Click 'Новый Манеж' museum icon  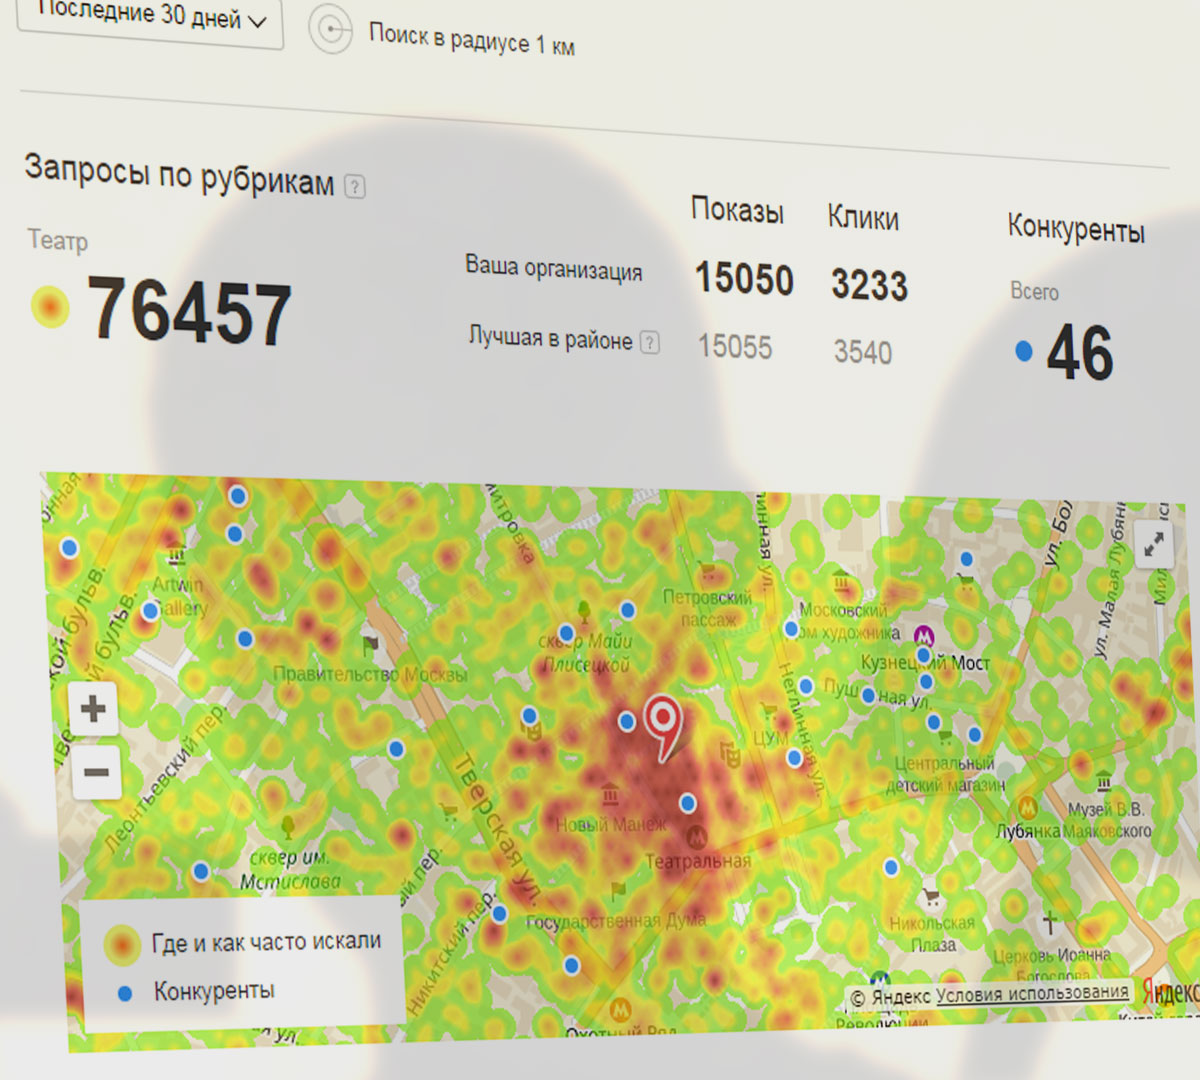(x=610, y=796)
